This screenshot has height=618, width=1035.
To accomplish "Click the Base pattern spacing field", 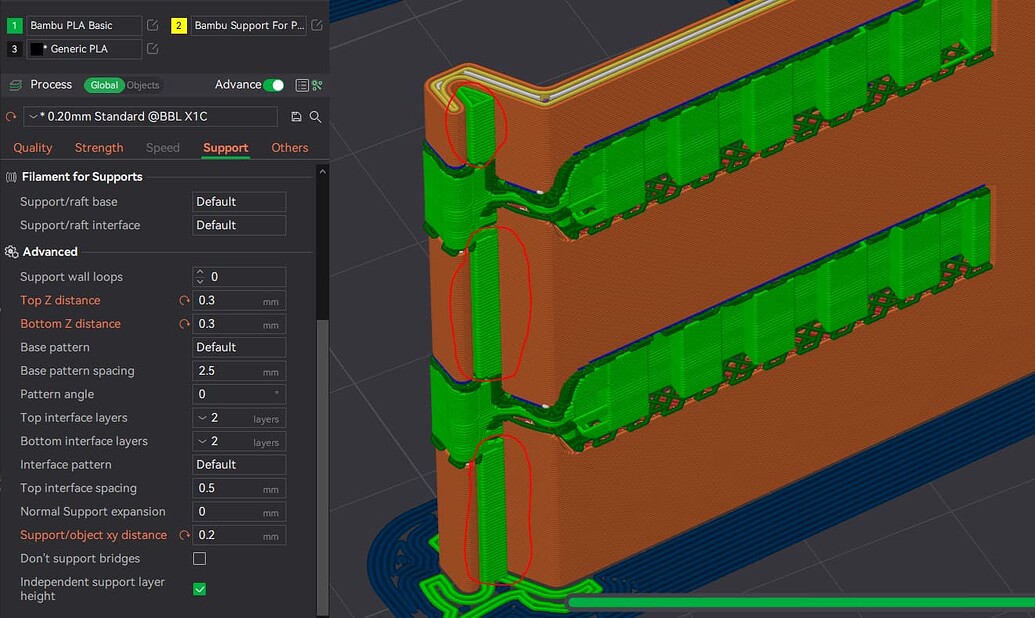I will (x=239, y=371).
